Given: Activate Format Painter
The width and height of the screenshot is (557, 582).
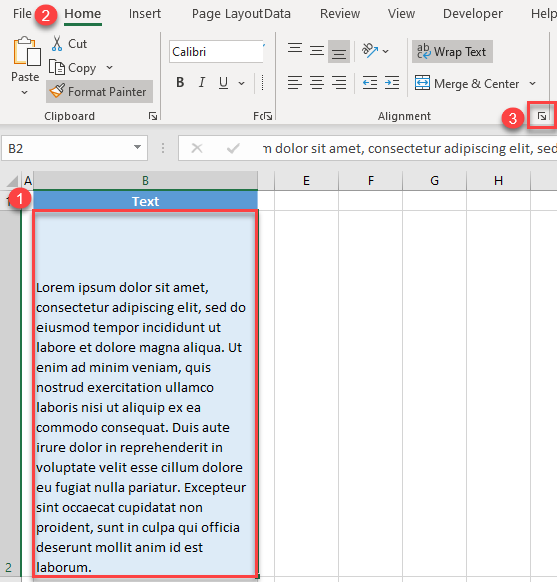Looking at the screenshot, I should click(99, 91).
